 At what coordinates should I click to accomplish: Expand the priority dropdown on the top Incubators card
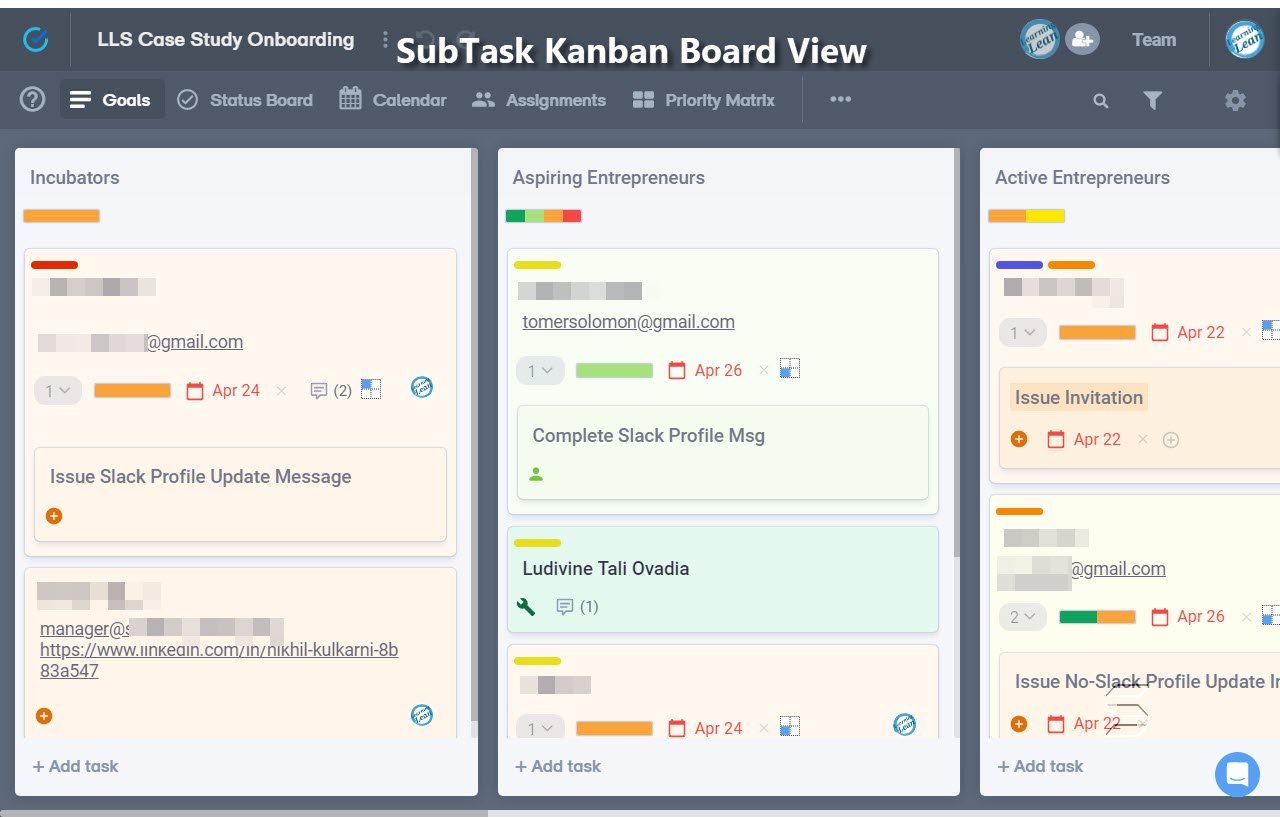57,390
